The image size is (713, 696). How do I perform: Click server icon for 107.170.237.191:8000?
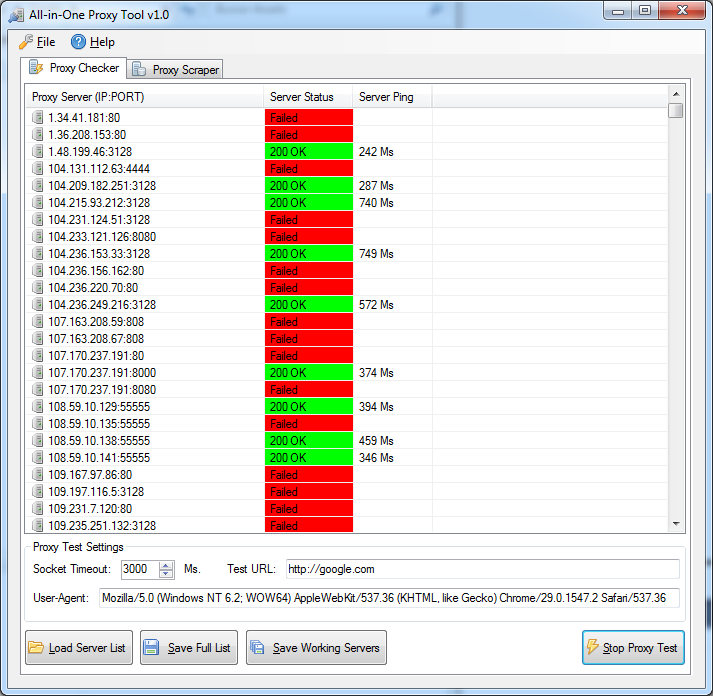pyautogui.click(x=38, y=372)
